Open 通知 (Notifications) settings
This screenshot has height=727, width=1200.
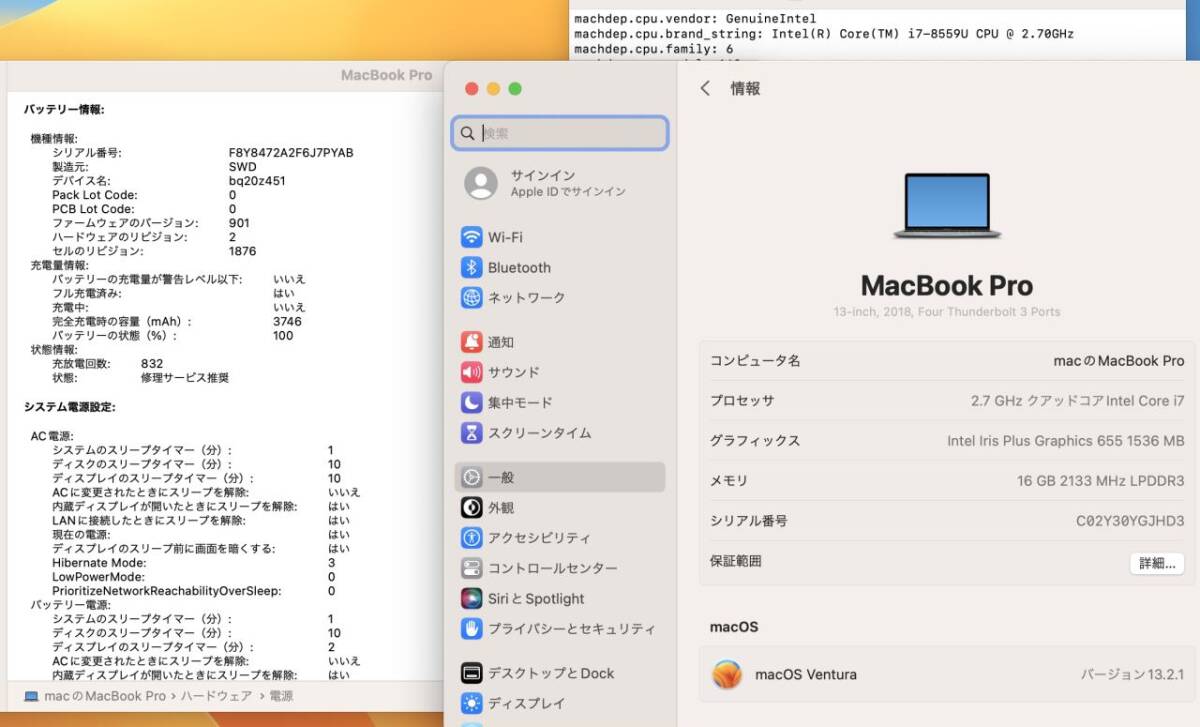pos(500,341)
